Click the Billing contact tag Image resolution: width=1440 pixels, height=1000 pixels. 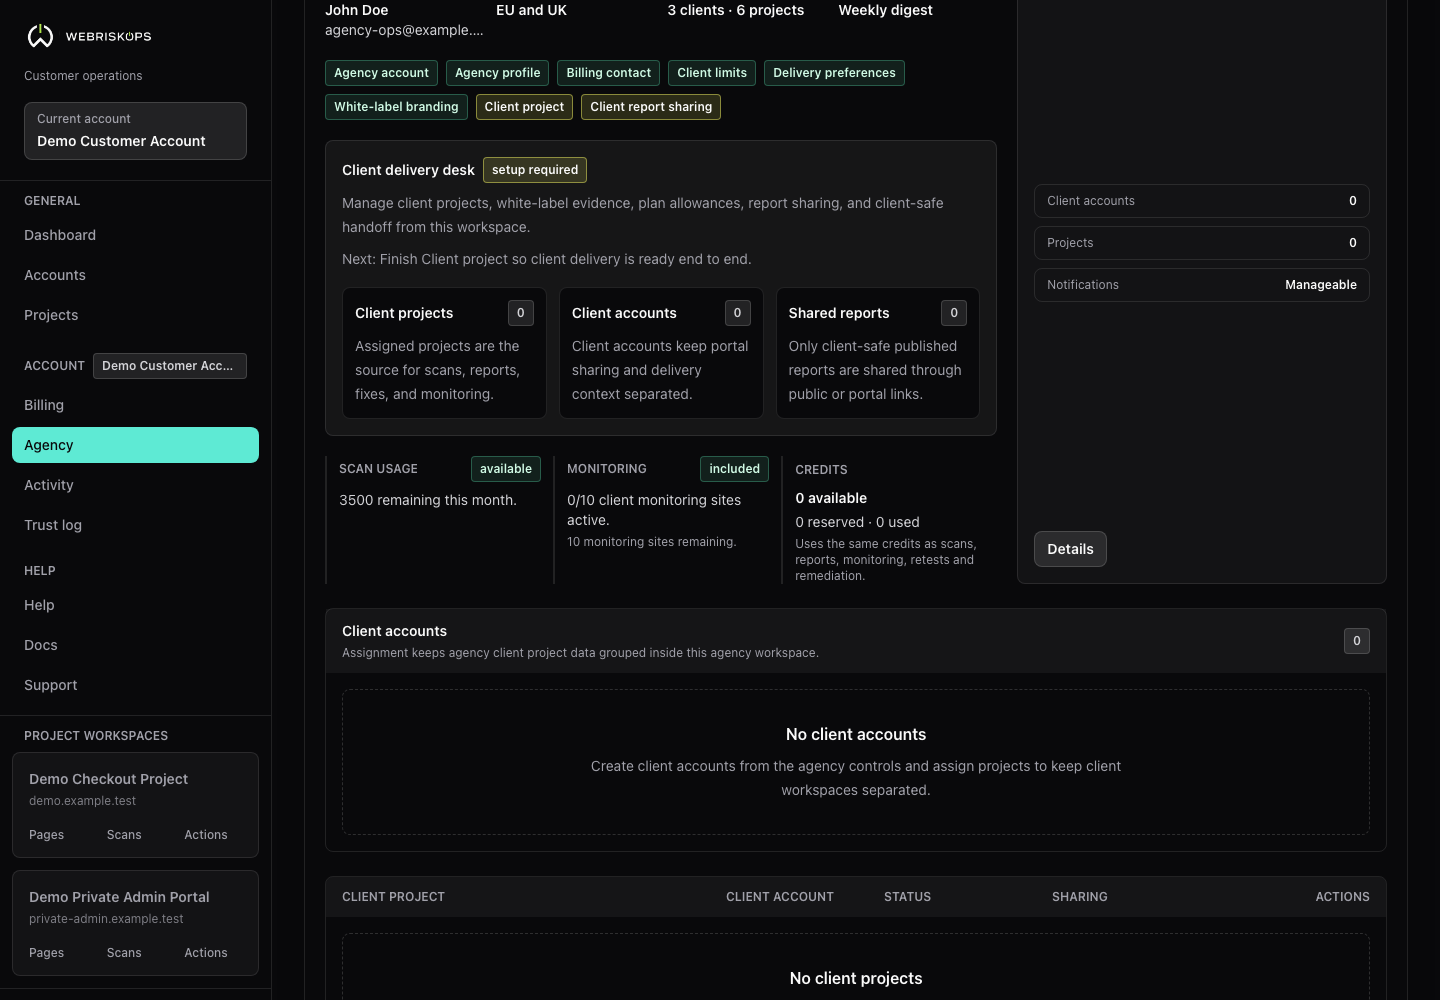pyautogui.click(x=608, y=73)
